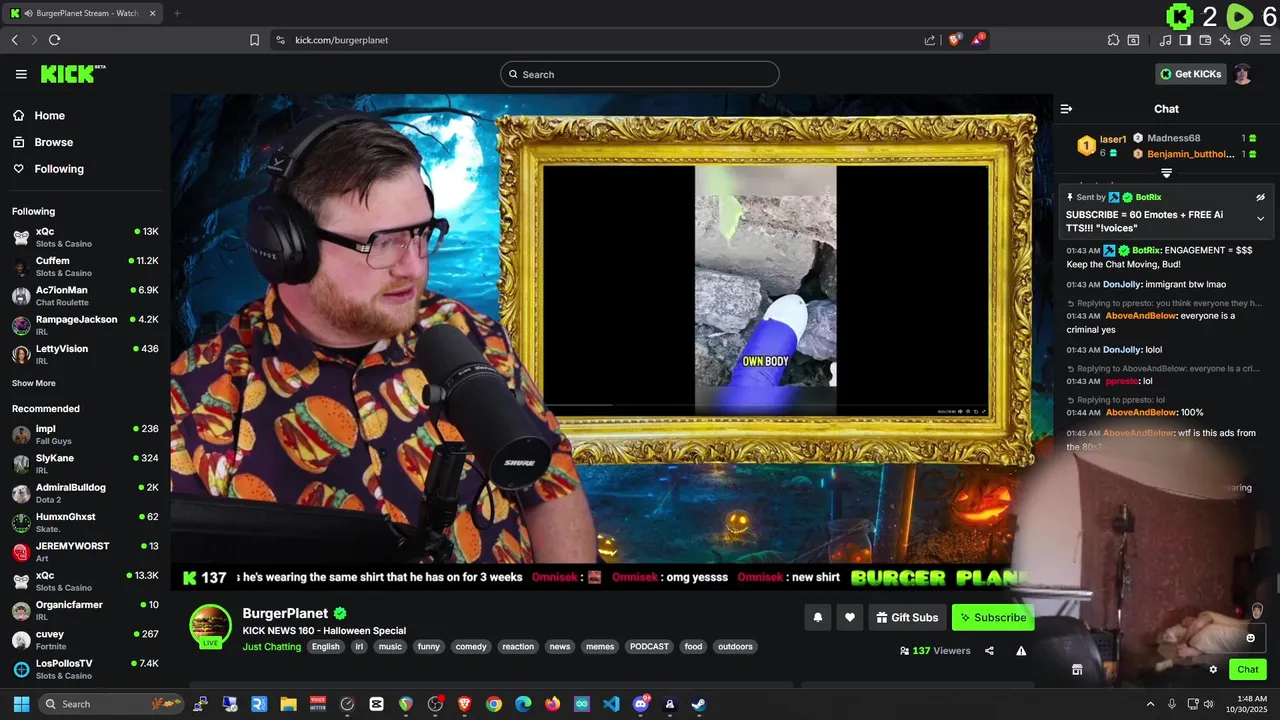This screenshot has height=720, width=1280.
Task: Expand Show More under Following
Action: (x=34, y=383)
